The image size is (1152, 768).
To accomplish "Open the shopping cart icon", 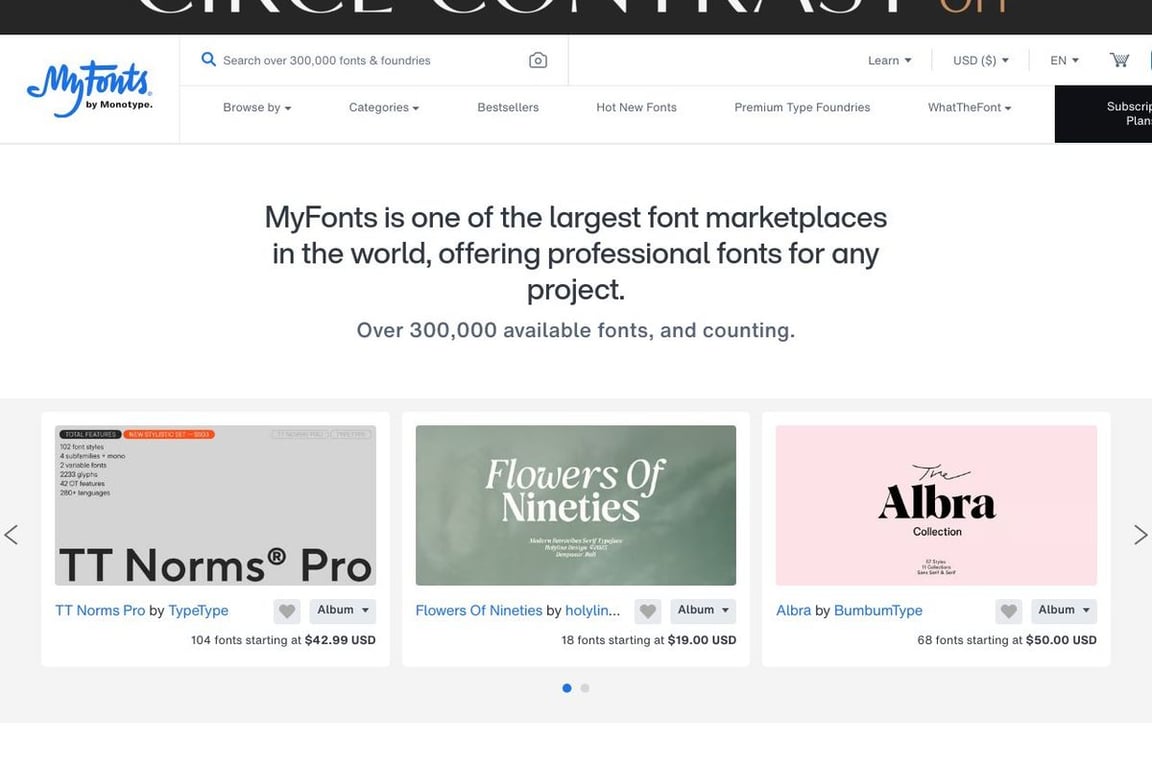I will (1119, 60).
